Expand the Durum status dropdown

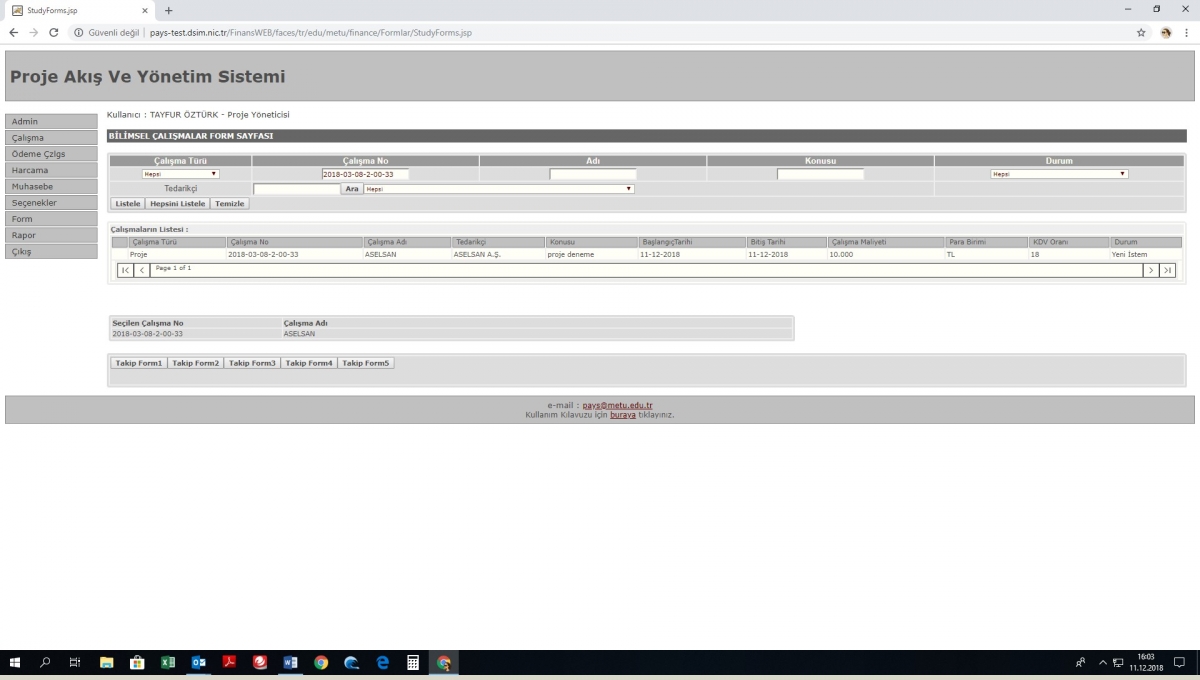click(x=1059, y=174)
